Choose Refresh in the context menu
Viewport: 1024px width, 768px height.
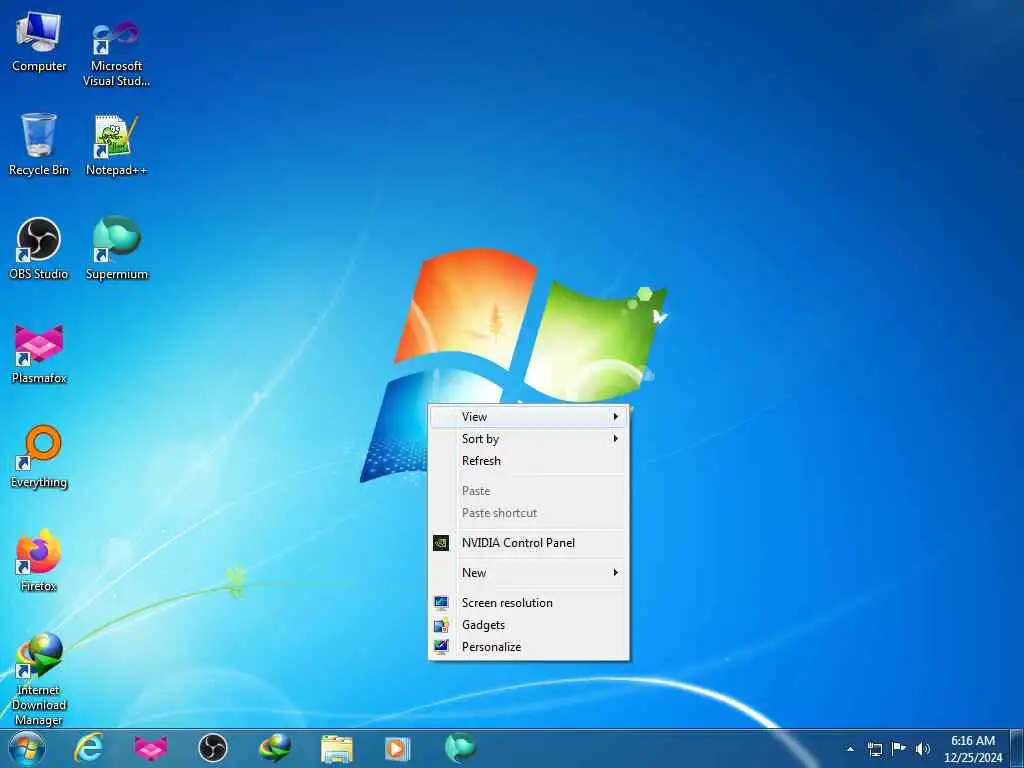tap(528, 461)
